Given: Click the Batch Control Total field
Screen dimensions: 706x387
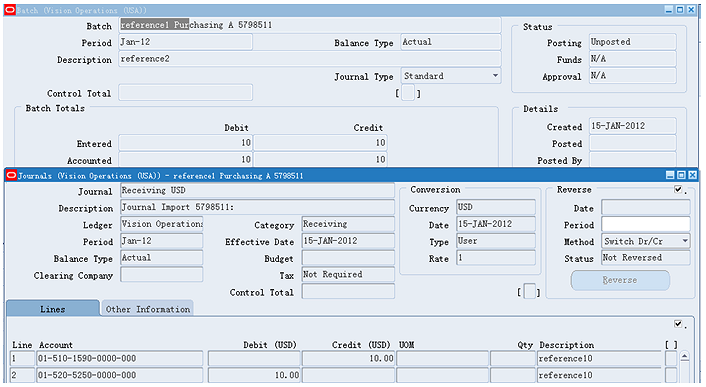Looking at the screenshot, I should tap(186, 93).
